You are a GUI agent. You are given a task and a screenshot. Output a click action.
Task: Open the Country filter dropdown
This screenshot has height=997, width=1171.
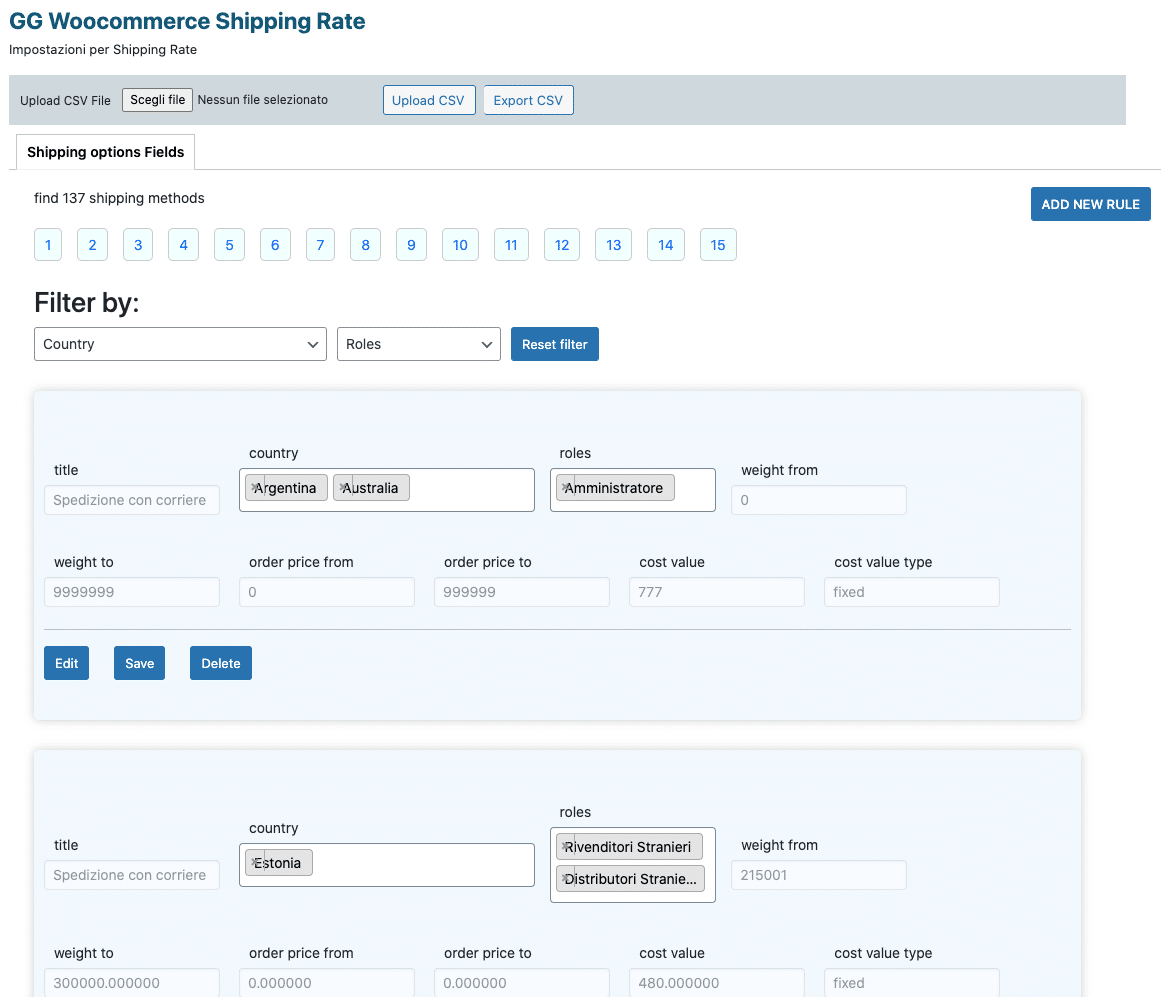[x=180, y=344]
